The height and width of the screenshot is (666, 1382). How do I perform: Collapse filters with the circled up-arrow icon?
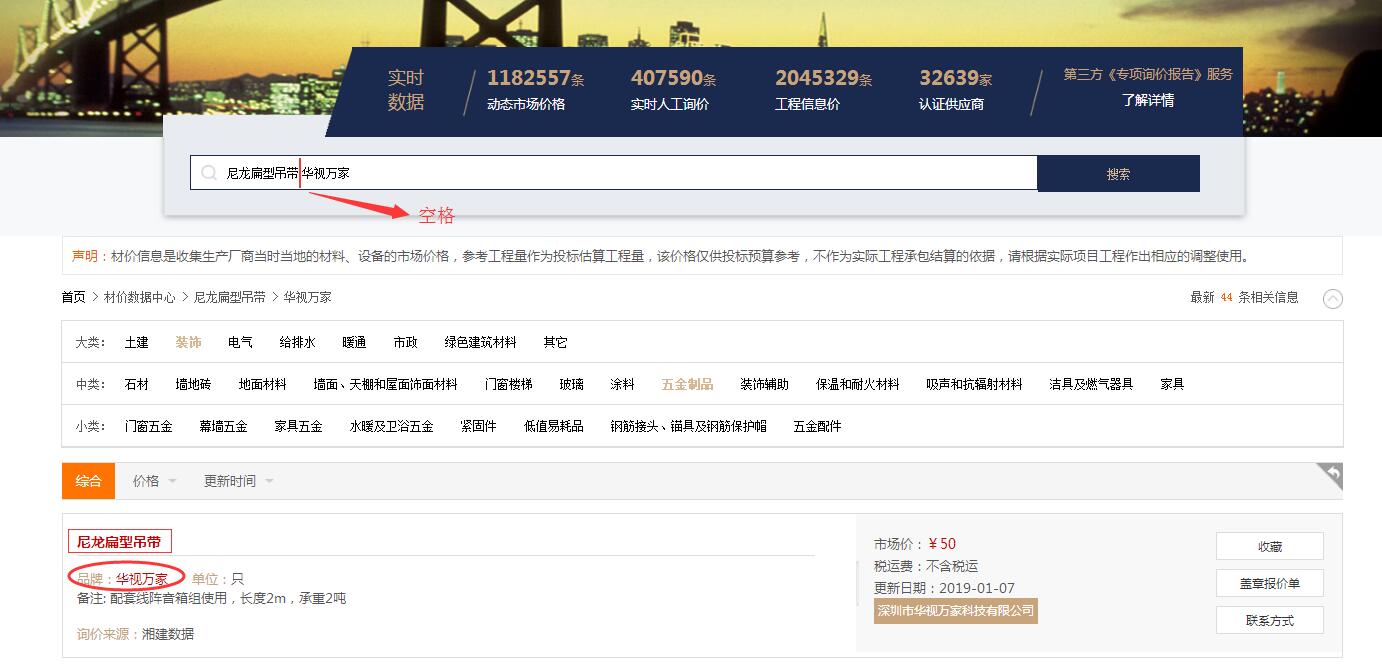click(x=1333, y=298)
